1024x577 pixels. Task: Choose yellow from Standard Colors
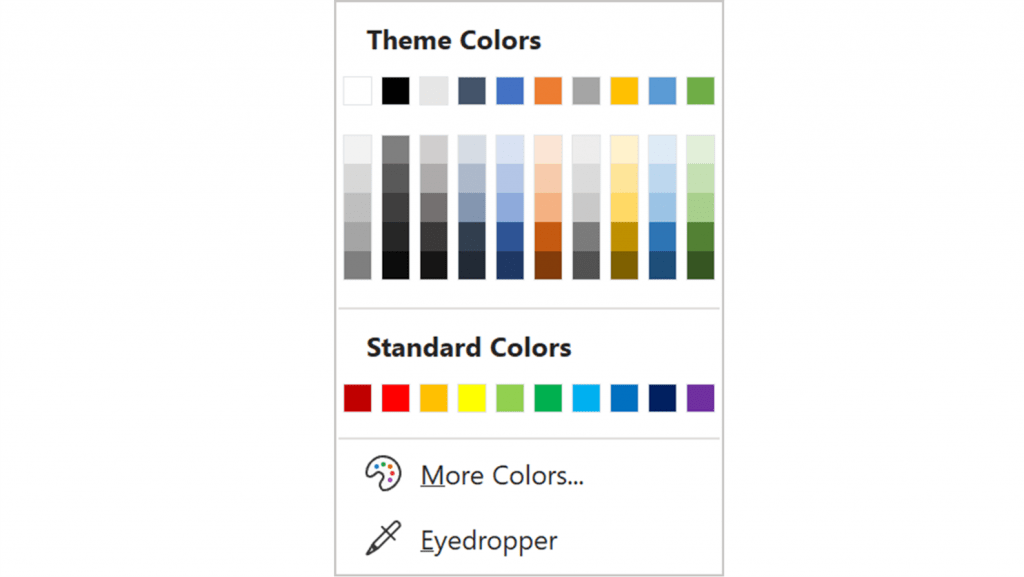(x=471, y=397)
